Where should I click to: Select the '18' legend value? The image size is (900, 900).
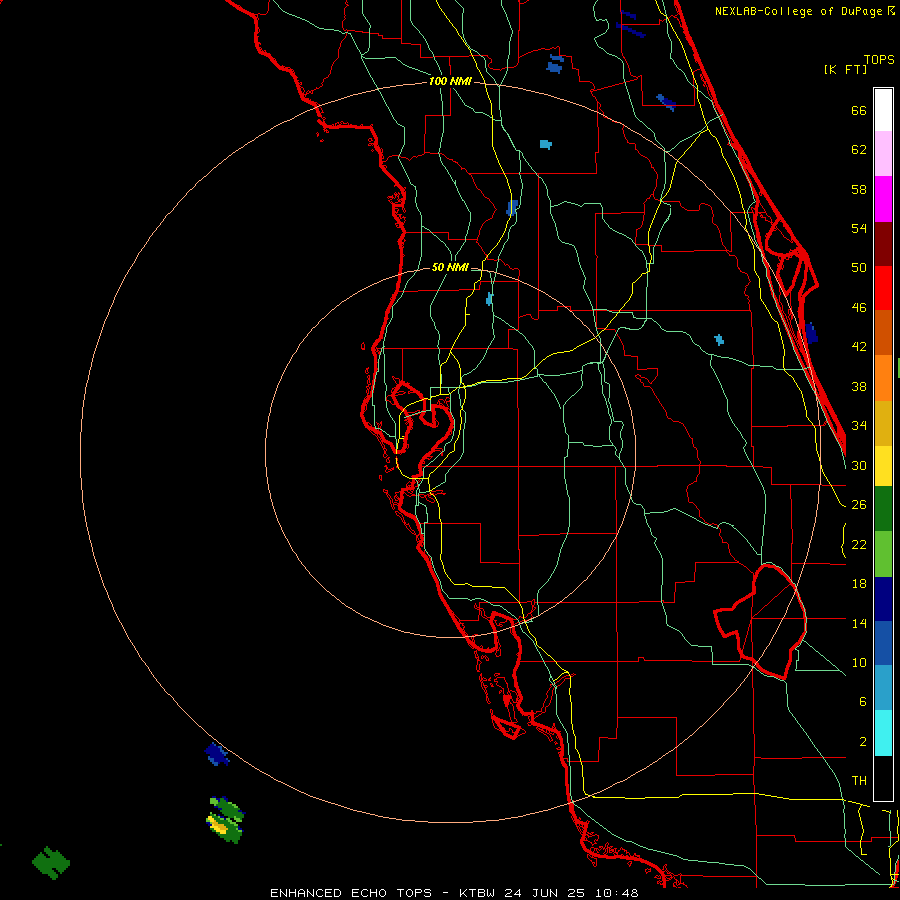pyautogui.click(x=859, y=584)
